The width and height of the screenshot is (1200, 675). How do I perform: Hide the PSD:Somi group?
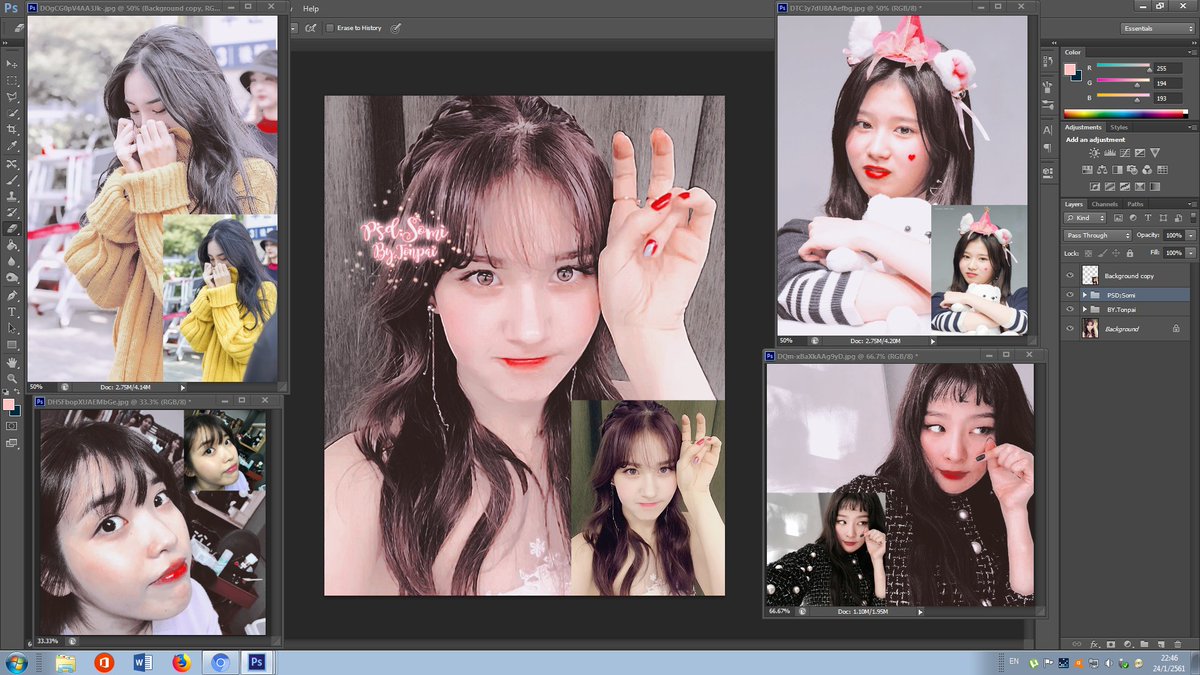(x=1070, y=295)
